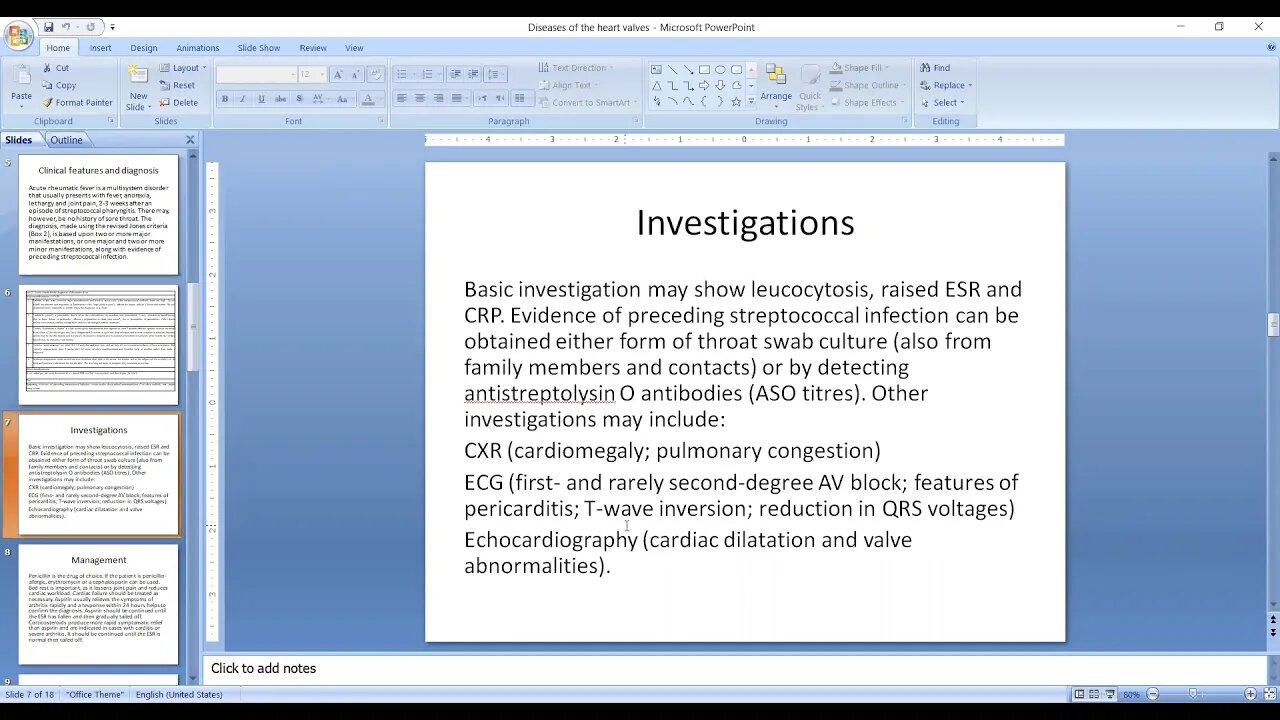Image resolution: width=1280 pixels, height=720 pixels.
Task: Open the Animations tab
Action: tap(198, 47)
